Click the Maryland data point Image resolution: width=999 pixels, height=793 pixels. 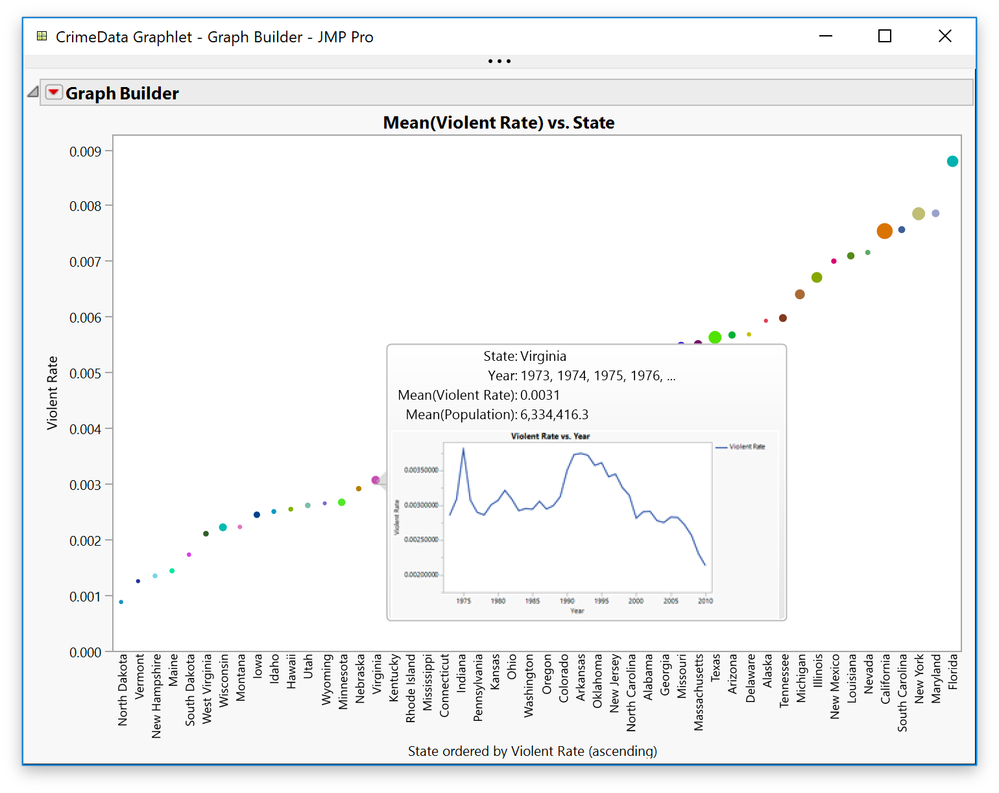tap(935, 213)
